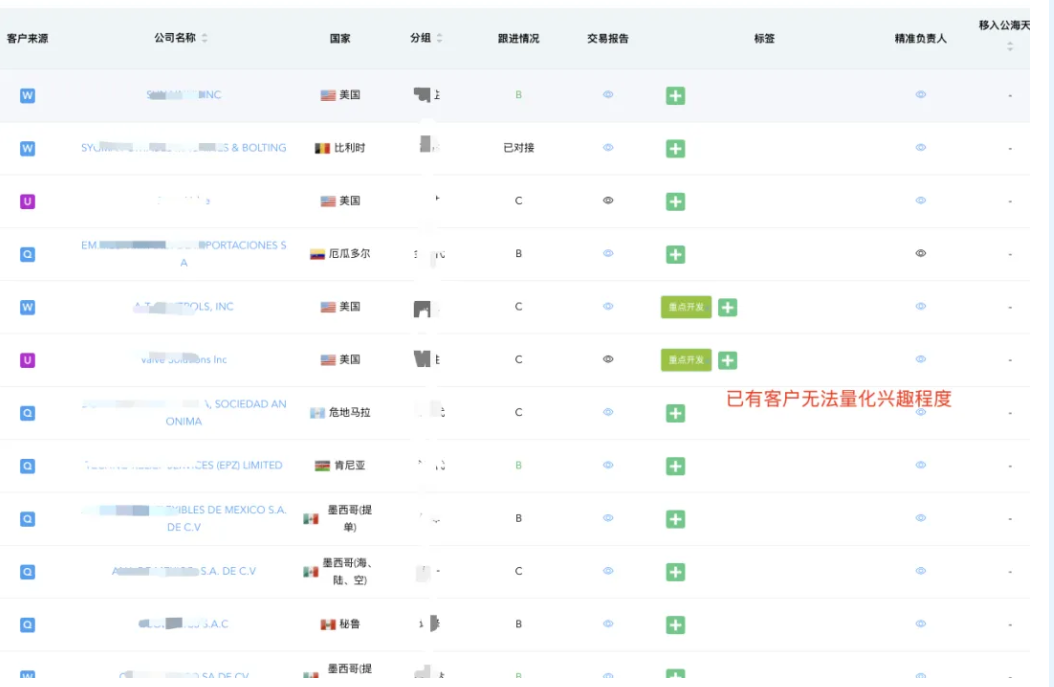Screen dimensions: 1054x687
Task: Toggle the 交易报告 eye icon in the Belgium row
Action: point(608,148)
